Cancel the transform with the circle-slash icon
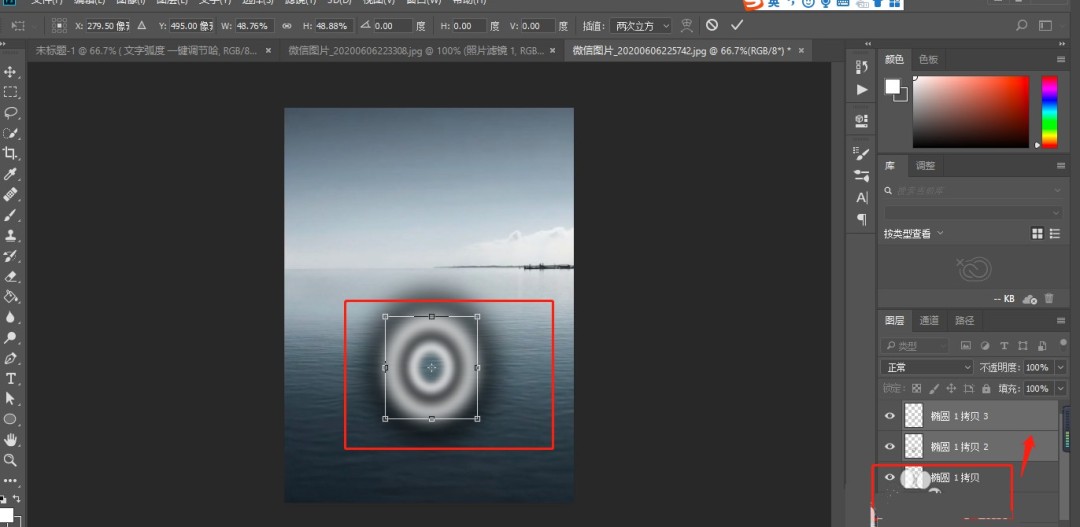Image resolution: width=1080 pixels, height=527 pixels. [x=711, y=25]
